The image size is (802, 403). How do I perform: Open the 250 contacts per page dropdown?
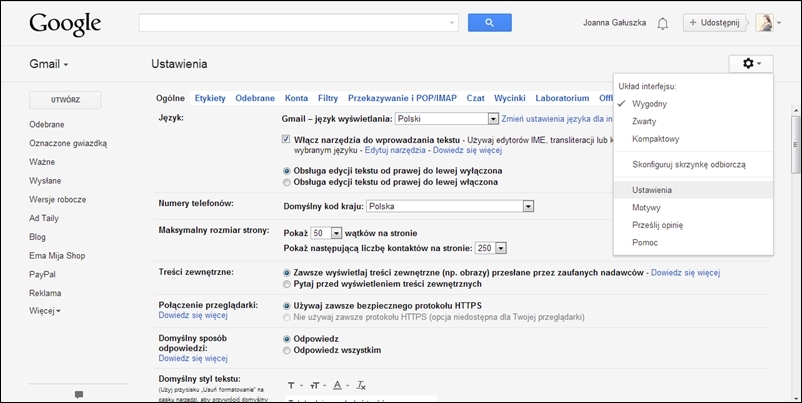[x=491, y=248]
